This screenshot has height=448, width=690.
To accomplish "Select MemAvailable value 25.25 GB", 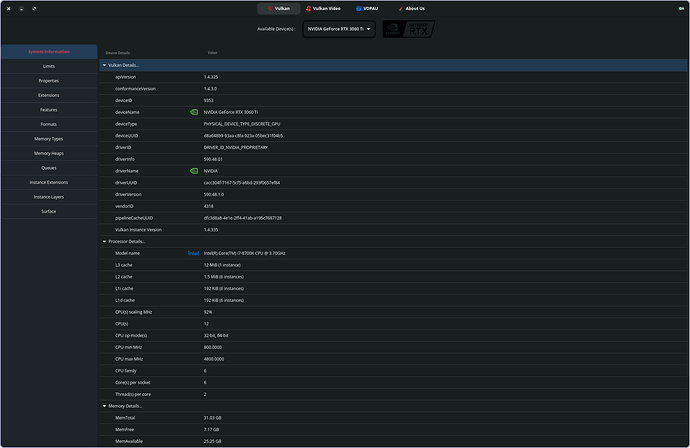I will coord(212,441).
